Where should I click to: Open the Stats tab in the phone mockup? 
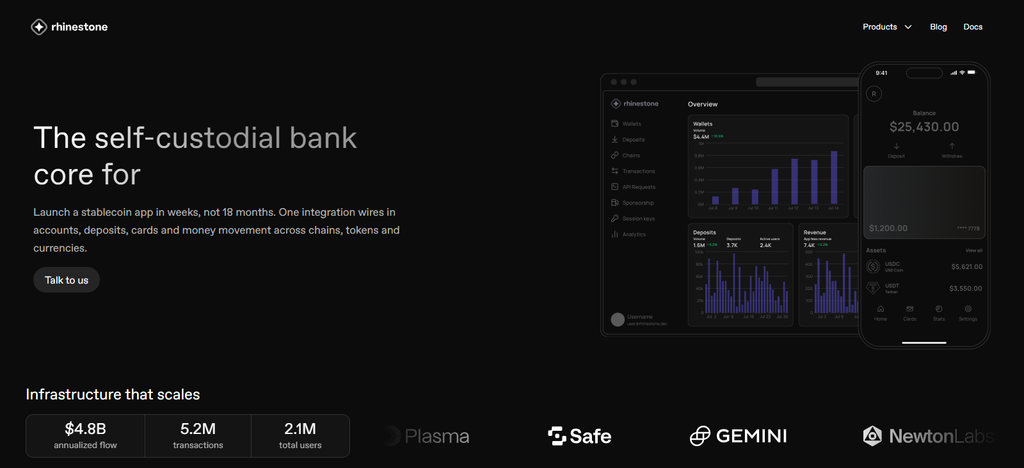click(939, 313)
